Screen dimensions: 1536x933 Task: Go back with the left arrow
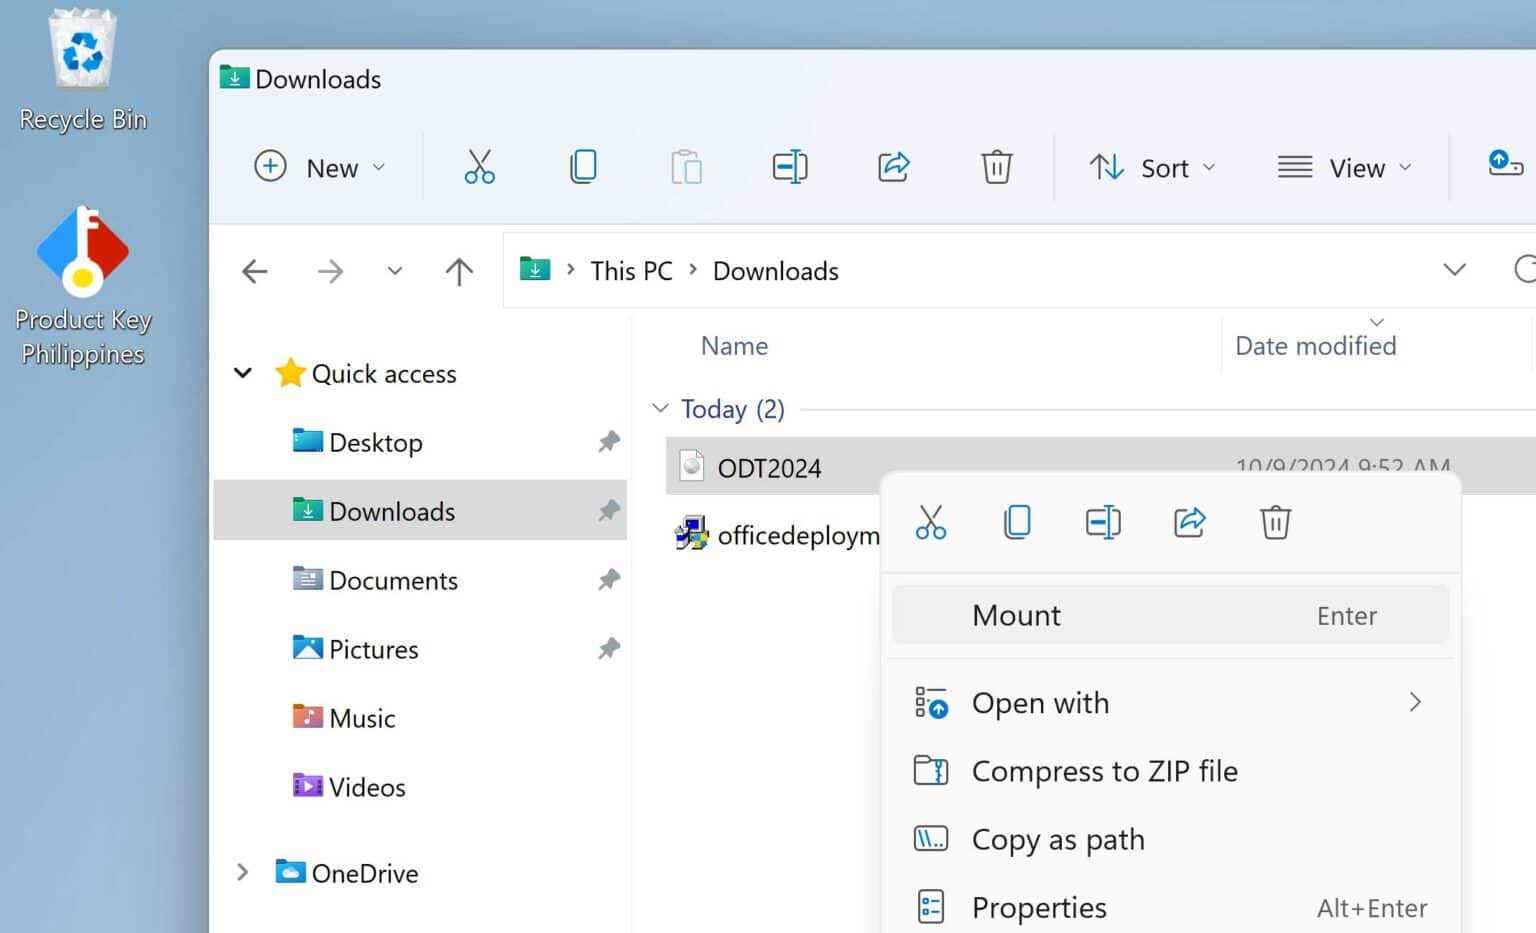click(255, 271)
